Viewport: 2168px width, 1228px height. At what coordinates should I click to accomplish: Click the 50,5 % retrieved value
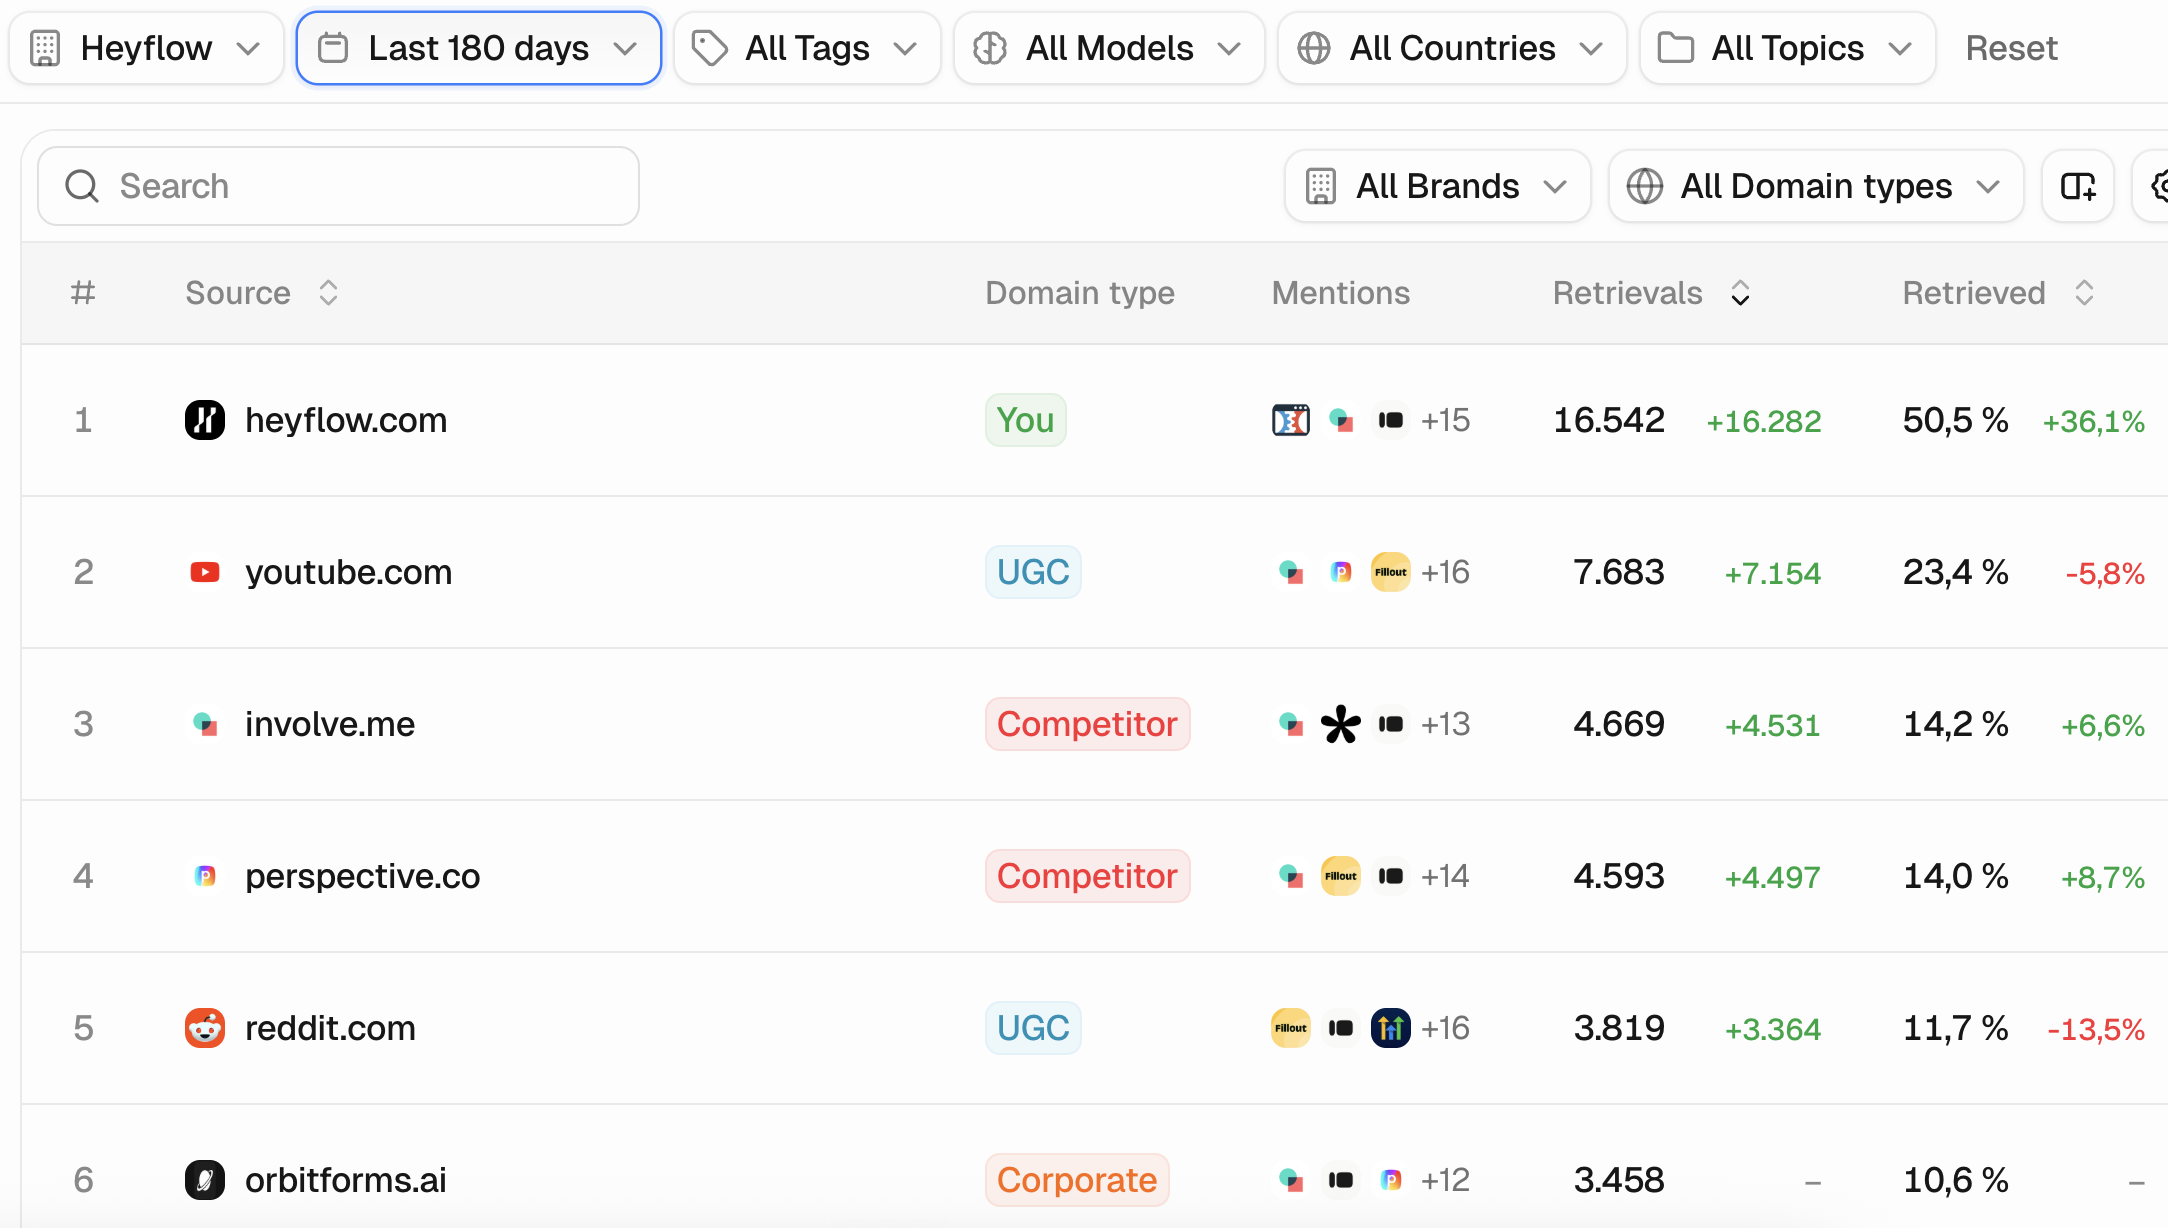(1956, 420)
